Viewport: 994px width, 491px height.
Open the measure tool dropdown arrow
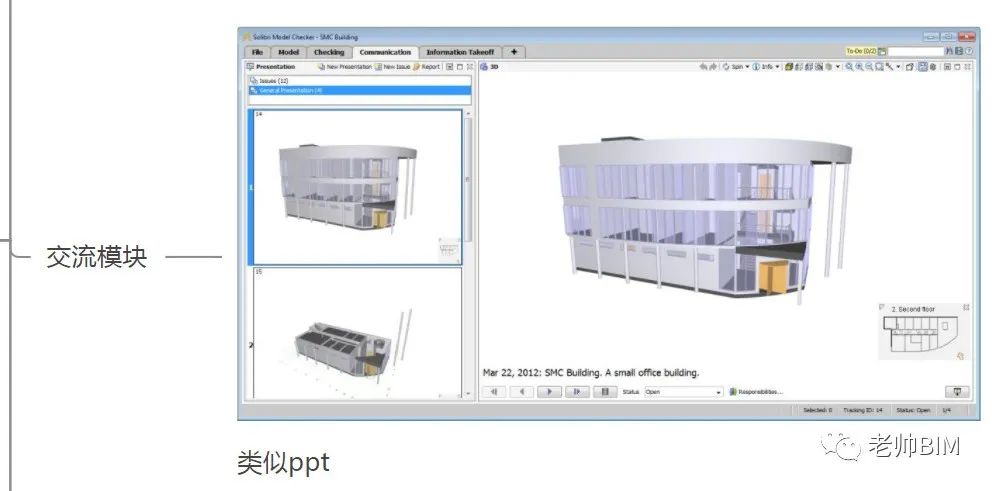(898, 67)
